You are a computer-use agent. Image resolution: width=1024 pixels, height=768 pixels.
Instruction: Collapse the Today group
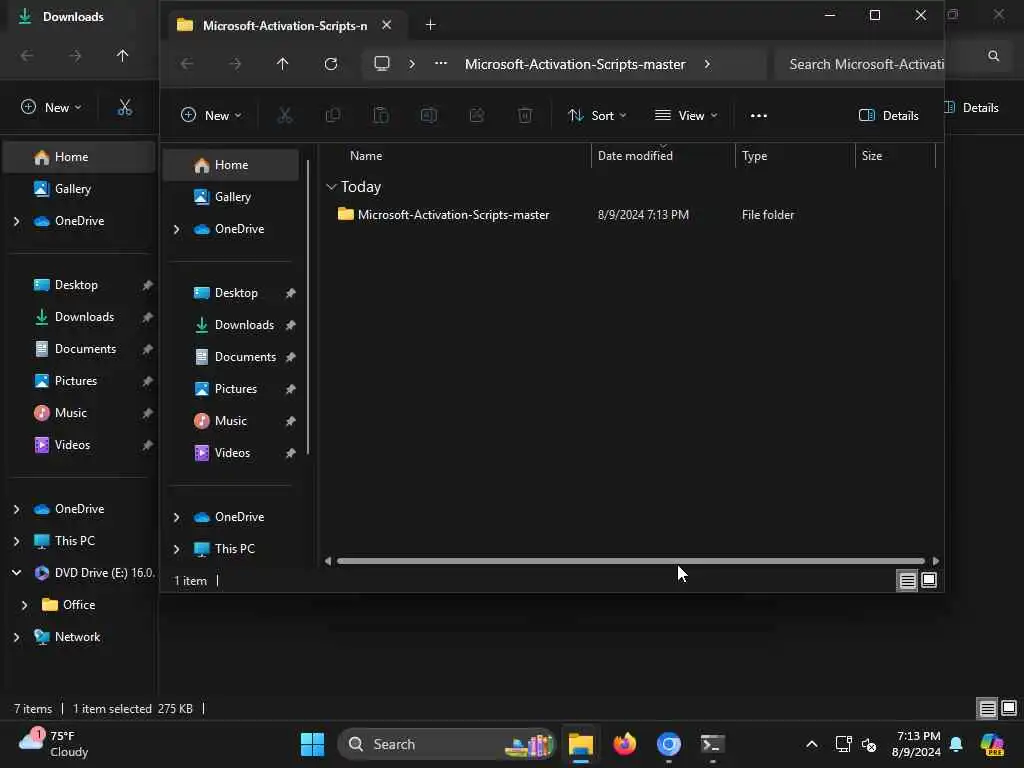click(x=331, y=187)
